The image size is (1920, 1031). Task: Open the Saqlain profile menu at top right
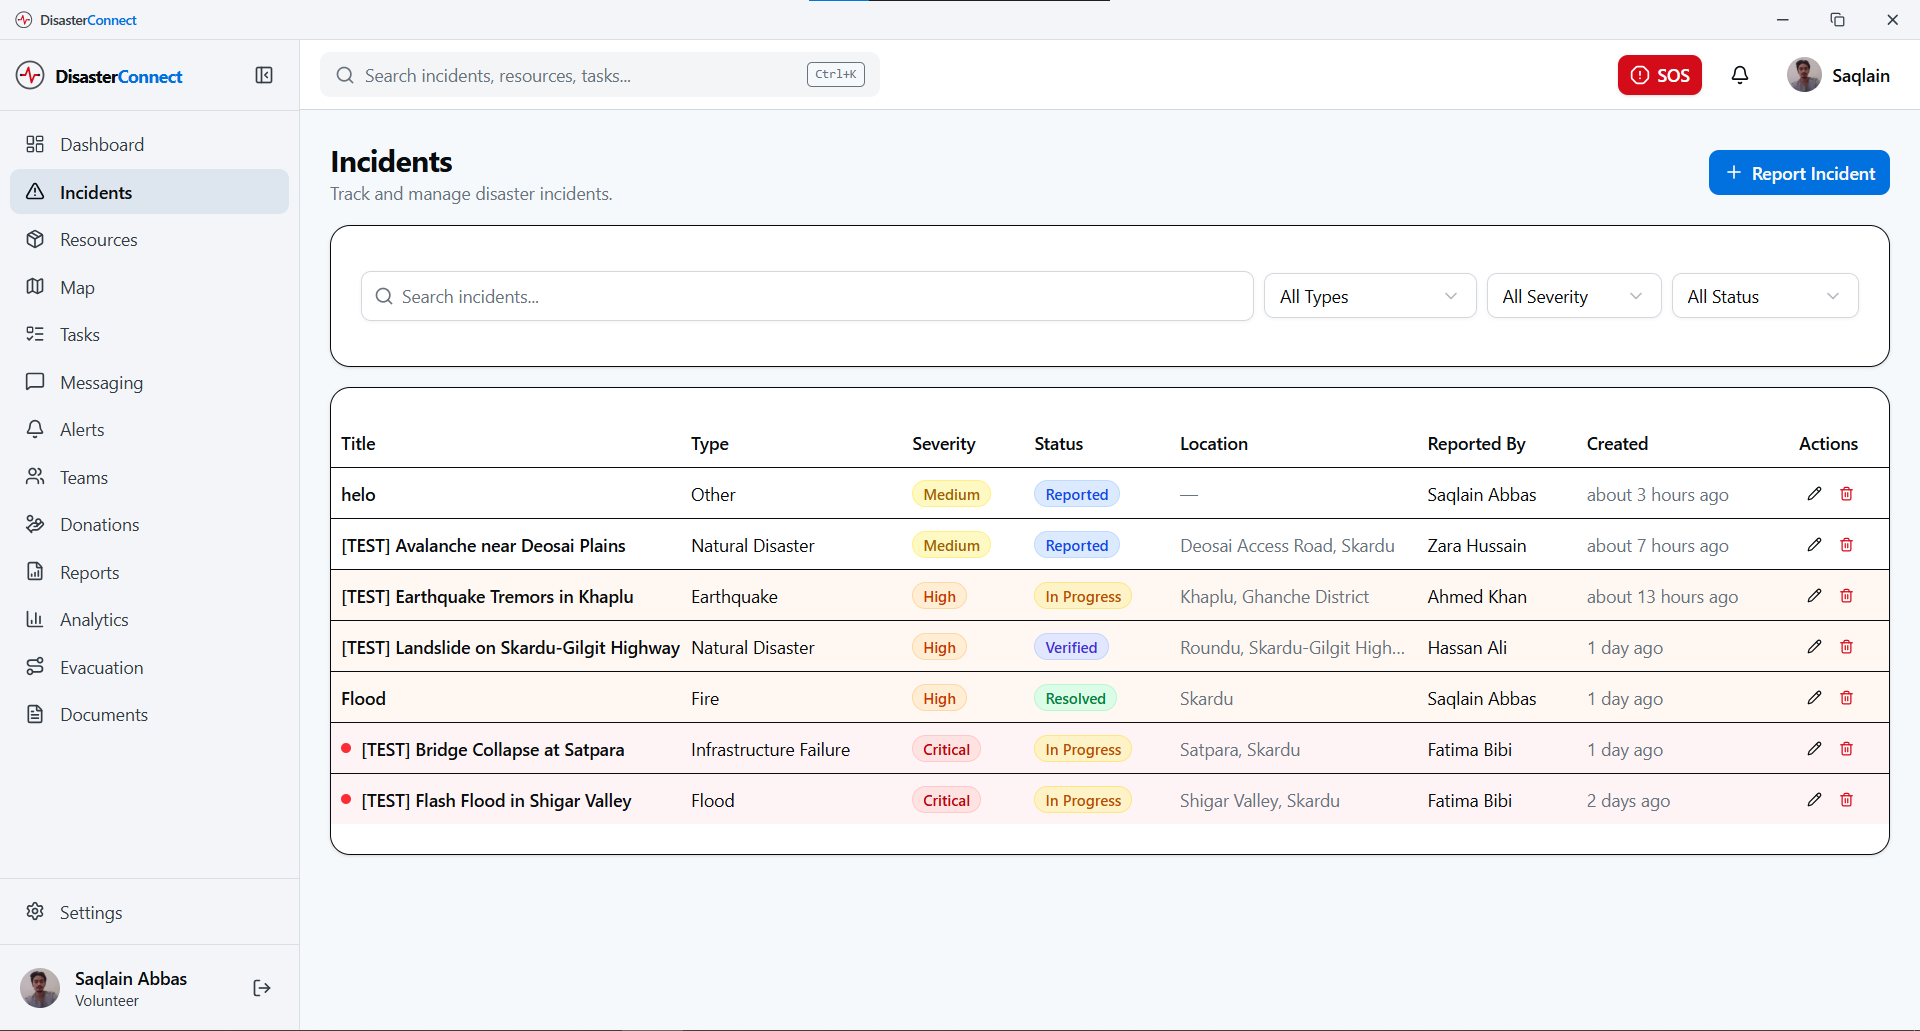(x=1838, y=76)
